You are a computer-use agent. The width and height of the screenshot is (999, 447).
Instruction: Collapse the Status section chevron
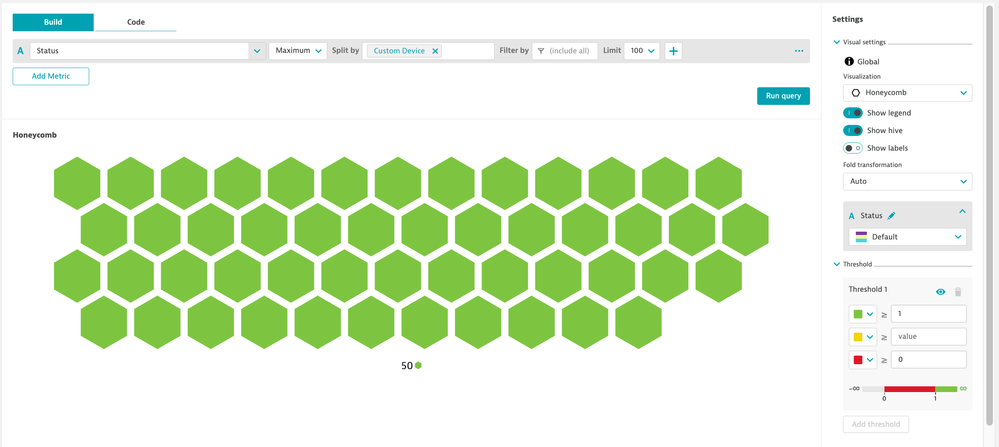tap(962, 212)
